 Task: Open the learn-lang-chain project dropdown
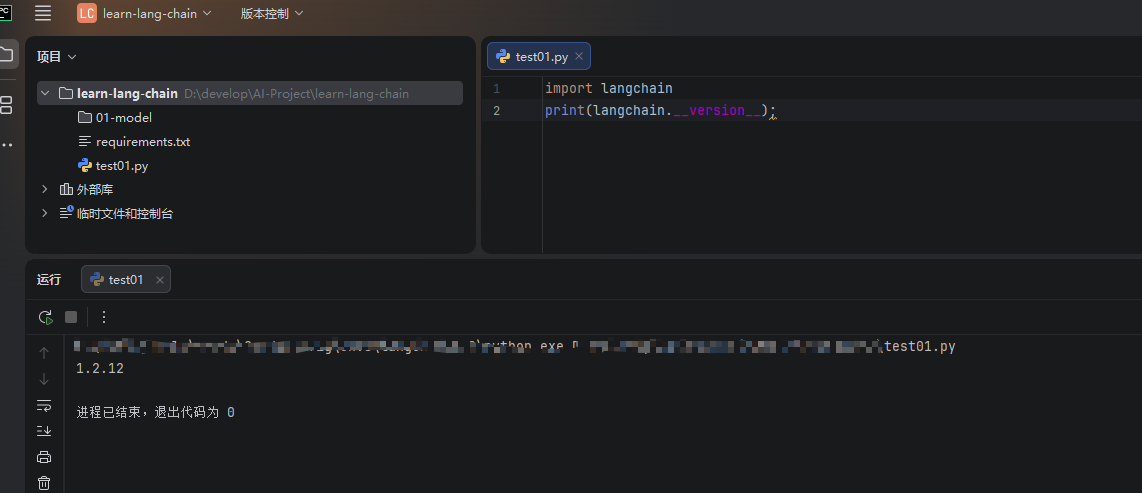point(157,13)
